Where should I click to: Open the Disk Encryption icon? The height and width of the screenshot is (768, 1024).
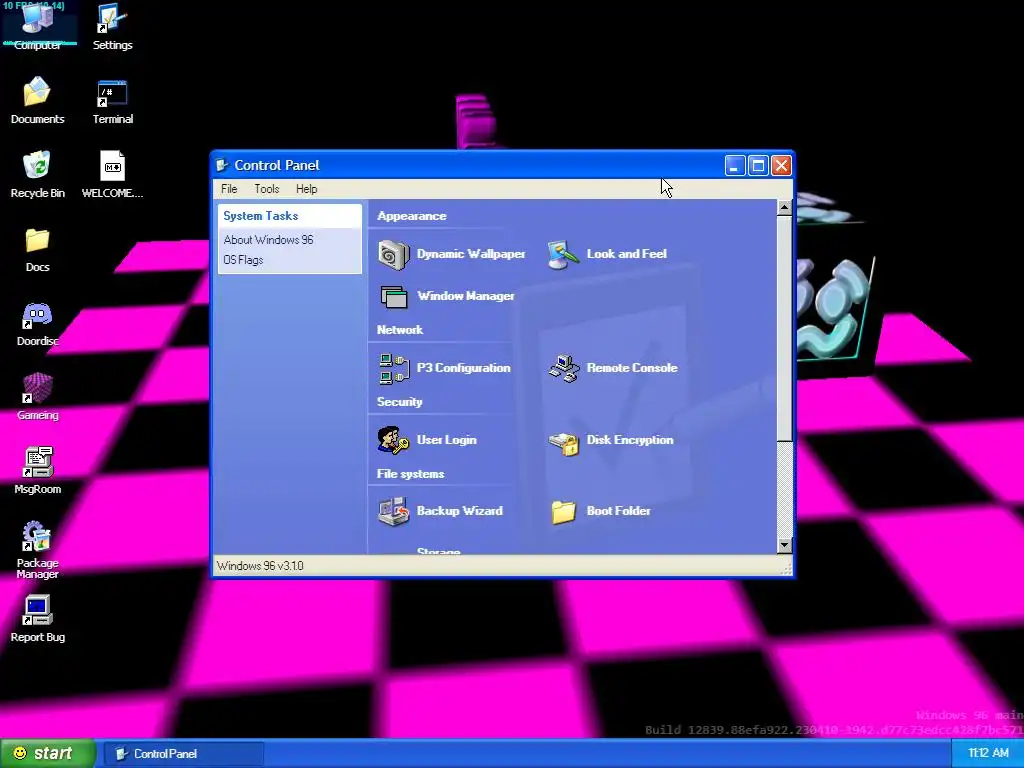click(x=564, y=442)
